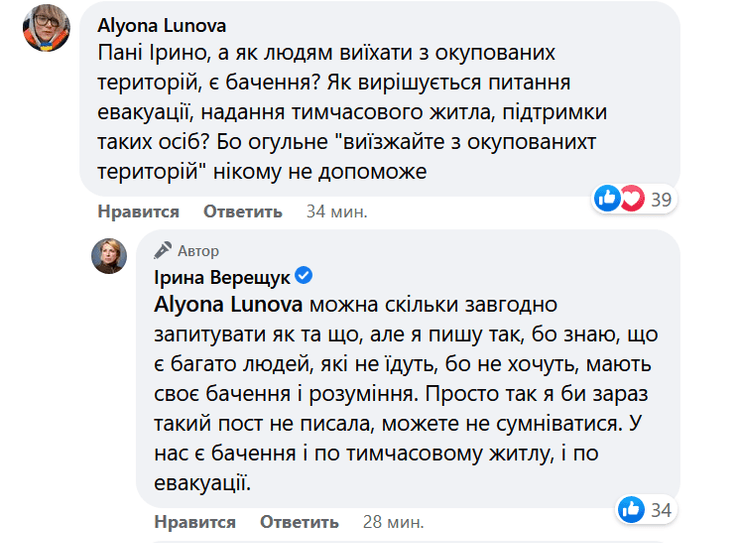This screenshot has width=740, height=543.
Task: Click the red heart reaction icon
Action: point(630,198)
